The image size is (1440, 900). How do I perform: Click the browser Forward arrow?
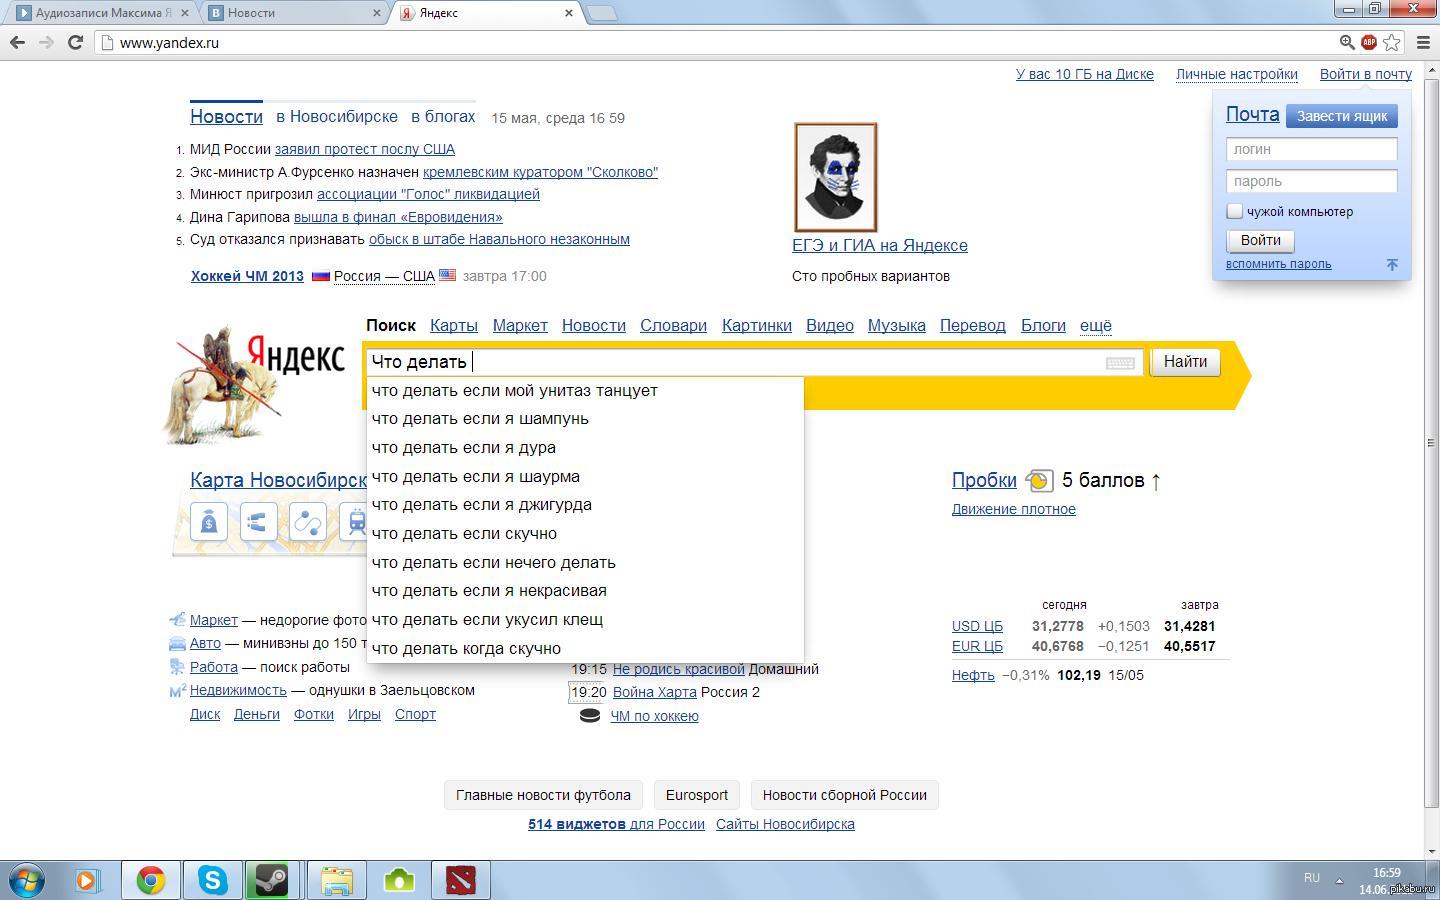pyautogui.click(x=46, y=42)
